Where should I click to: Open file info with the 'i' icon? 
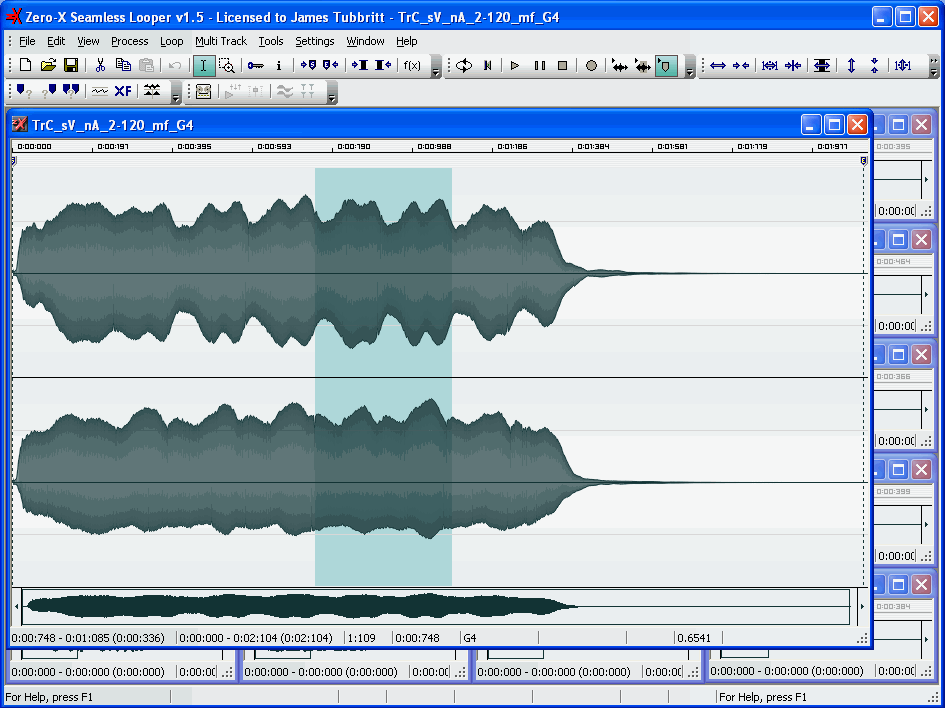(x=278, y=65)
